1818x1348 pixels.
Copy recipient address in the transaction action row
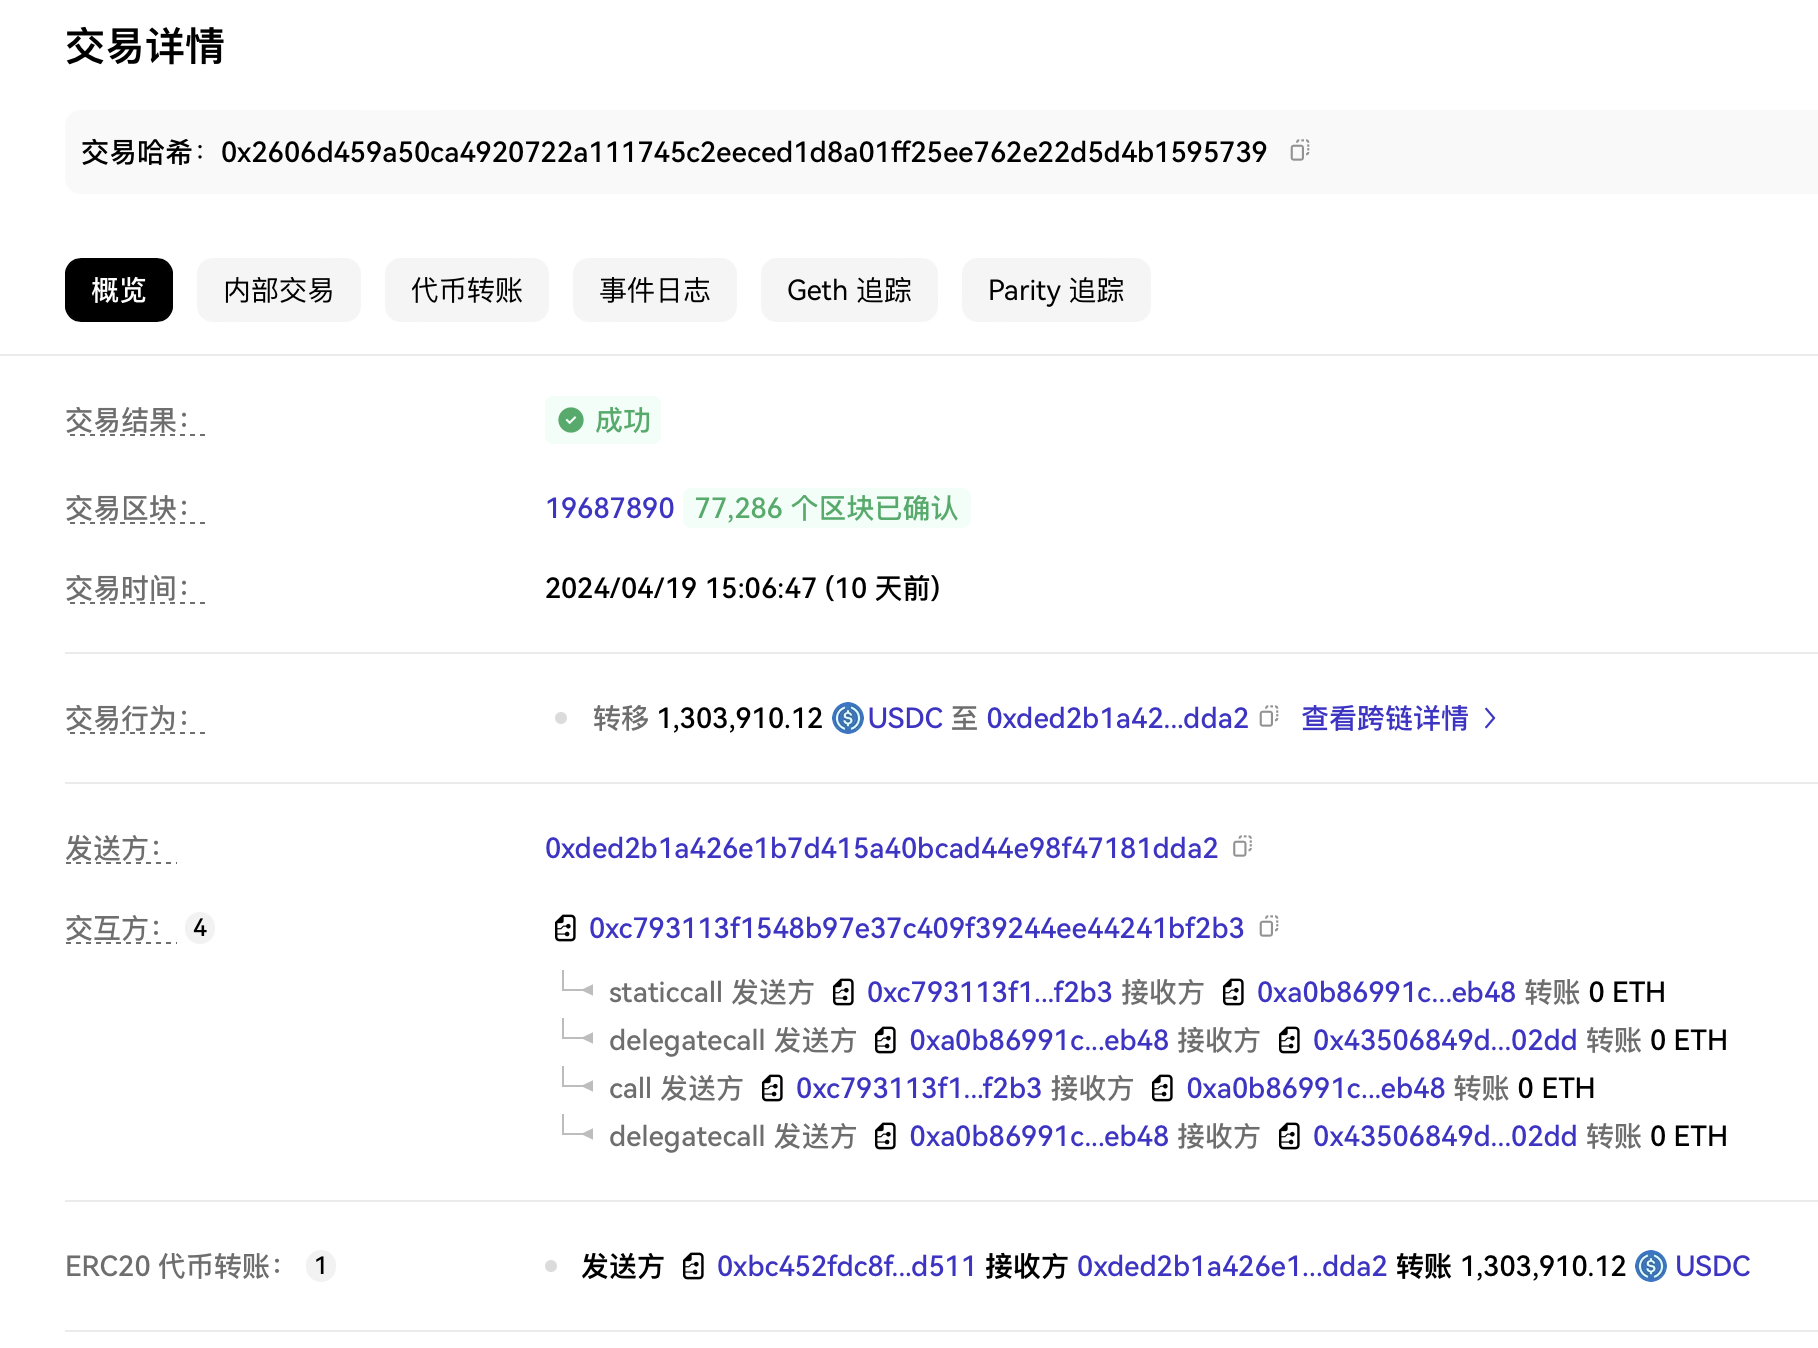click(1269, 717)
